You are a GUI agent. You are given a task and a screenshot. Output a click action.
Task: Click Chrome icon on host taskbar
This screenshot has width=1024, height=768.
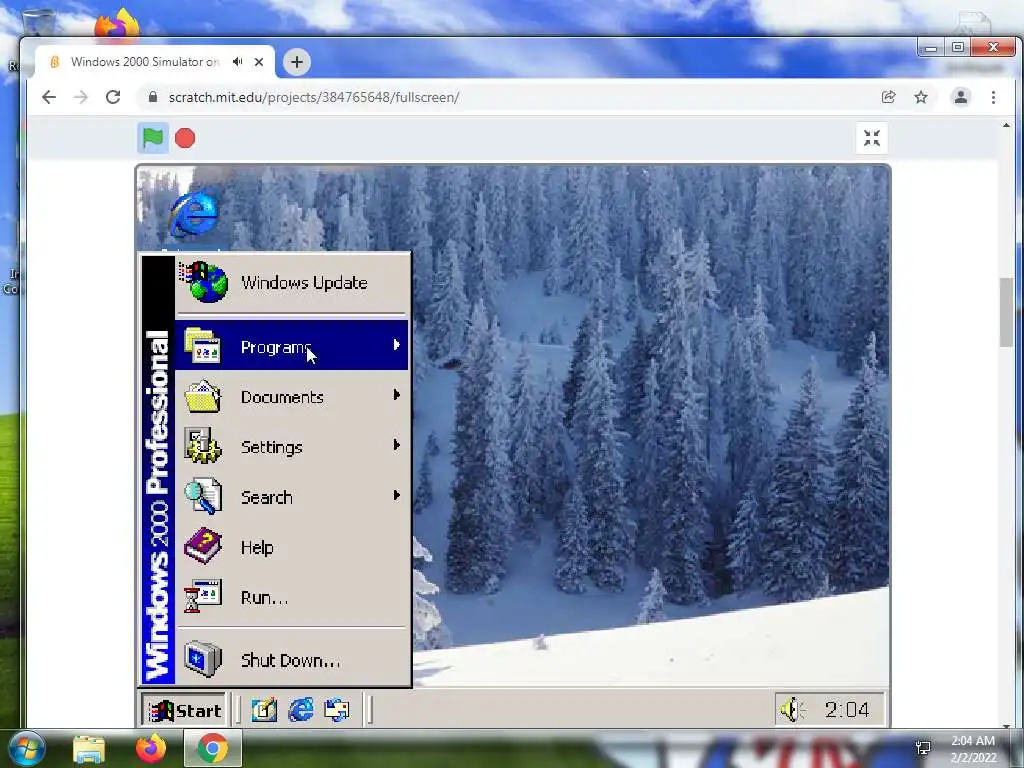pos(212,748)
